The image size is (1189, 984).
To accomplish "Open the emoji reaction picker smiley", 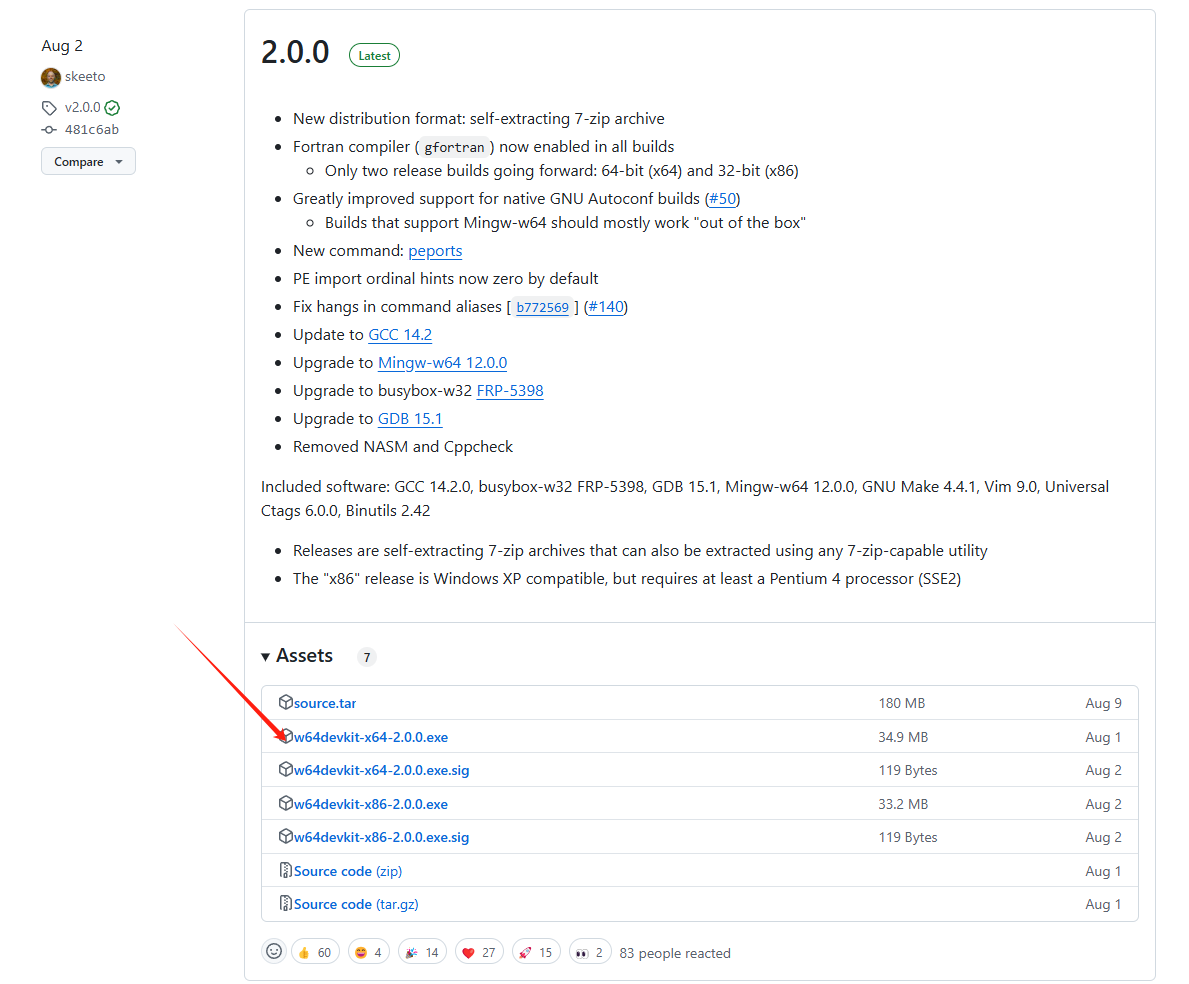I will 275,951.
